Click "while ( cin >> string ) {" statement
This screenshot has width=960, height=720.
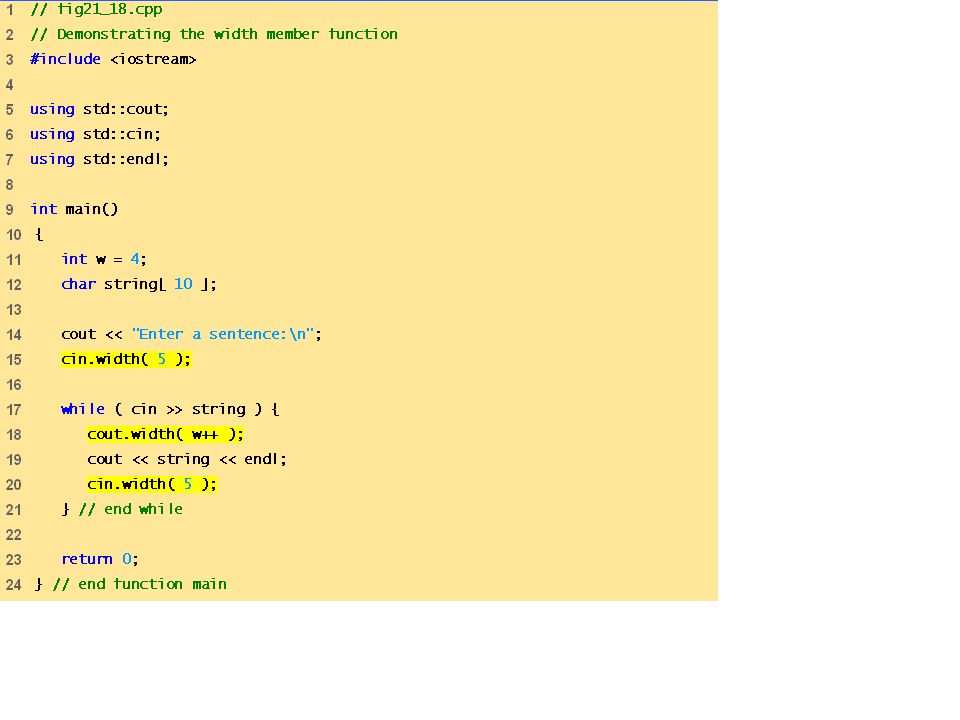click(170, 409)
